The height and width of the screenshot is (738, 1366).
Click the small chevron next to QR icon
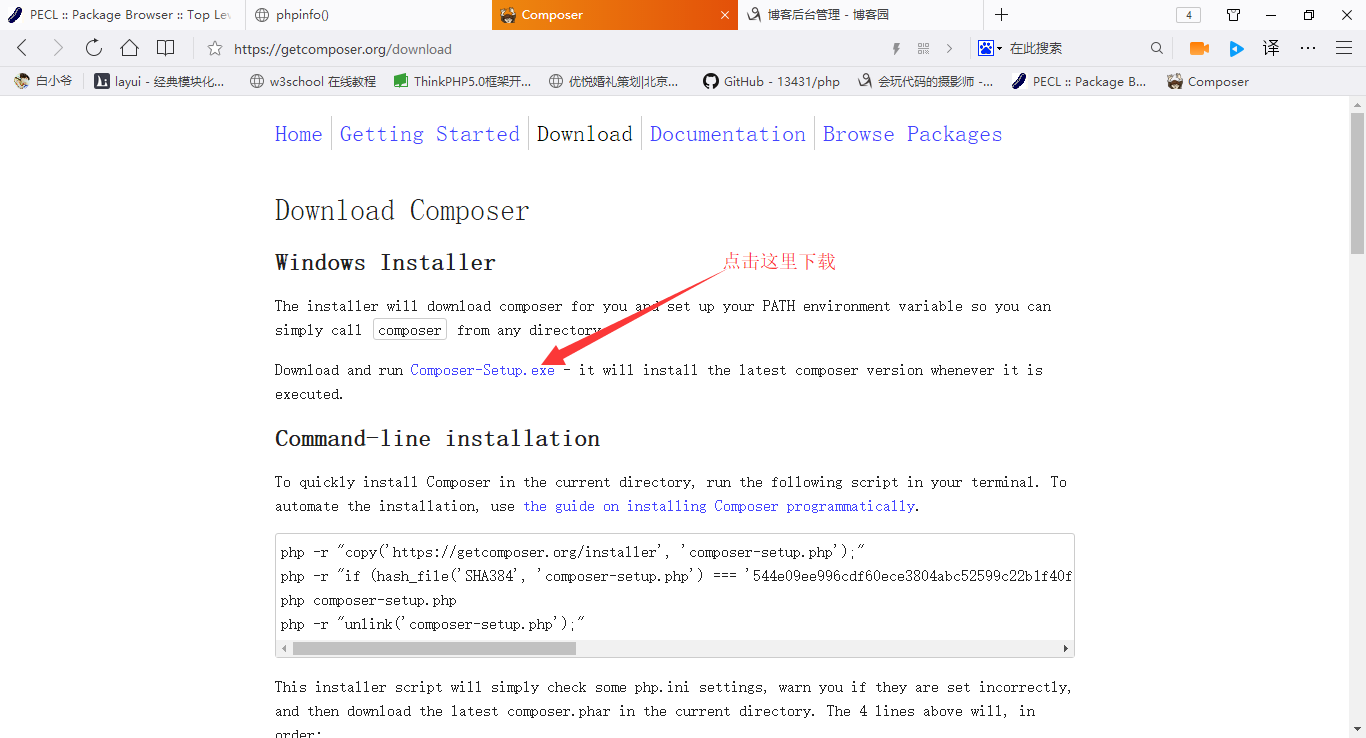[x=949, y=48]
